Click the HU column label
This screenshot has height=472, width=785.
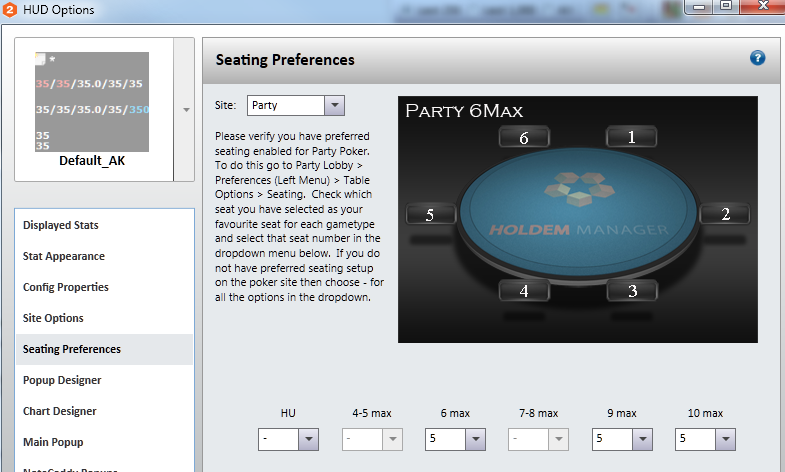[288, 413]
